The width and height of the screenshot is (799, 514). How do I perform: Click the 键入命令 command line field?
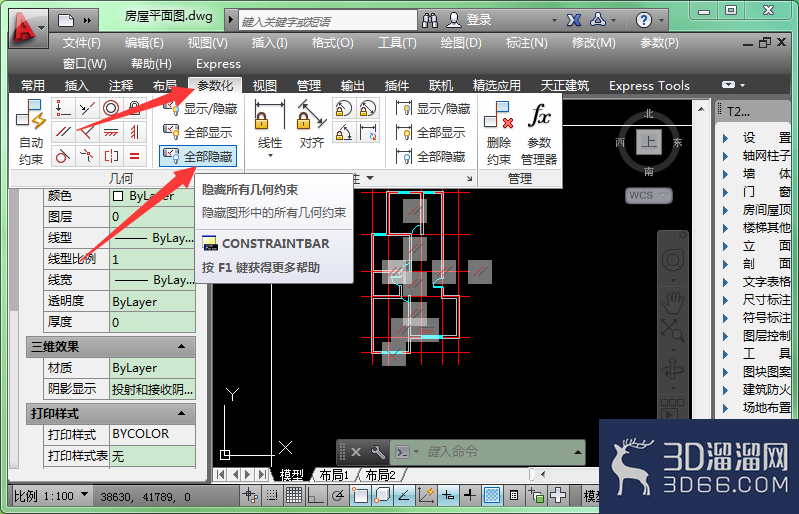point(489,452)
